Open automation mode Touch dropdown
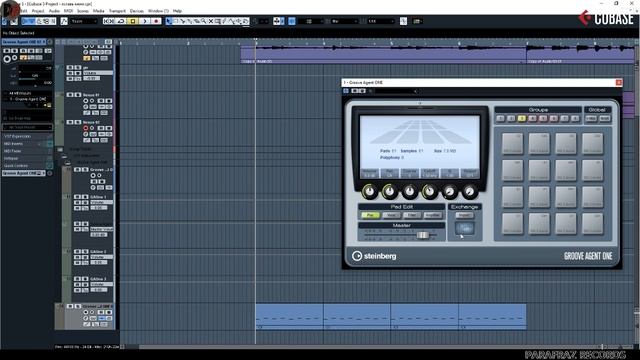Screen dimensions: 640x360 pos(84,21)
